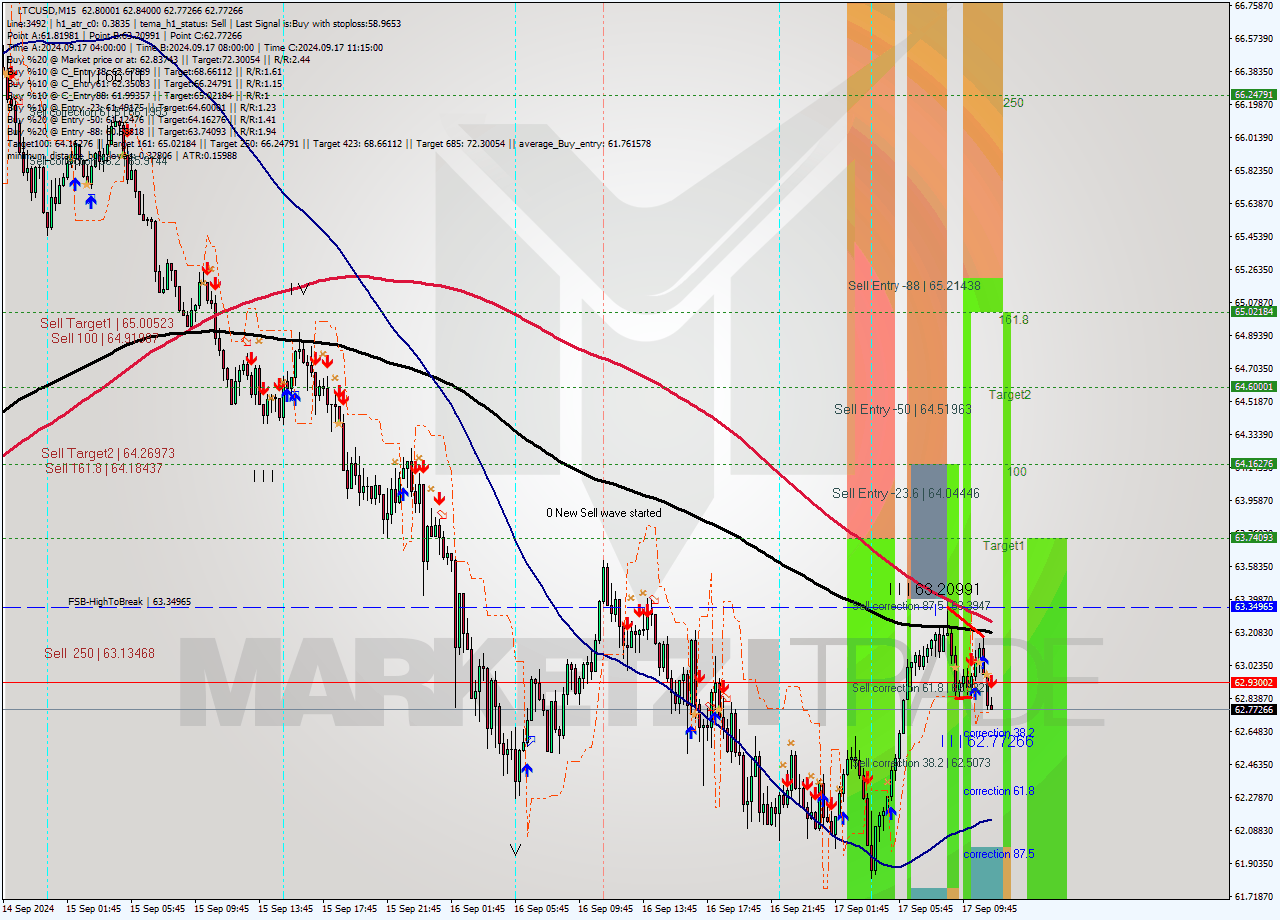The height and width of the screenshot is (920, 1280).
Task: Click the '17 Sep 09:45' time label
Action: [x=989, y=909]
